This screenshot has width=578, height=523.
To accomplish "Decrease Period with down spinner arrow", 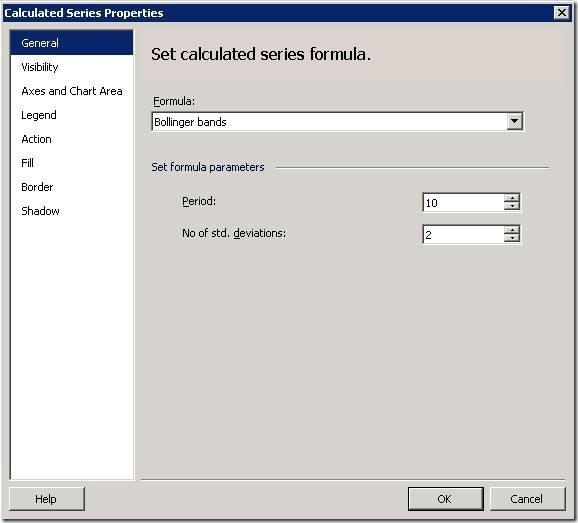I will (x=512, y=207).
